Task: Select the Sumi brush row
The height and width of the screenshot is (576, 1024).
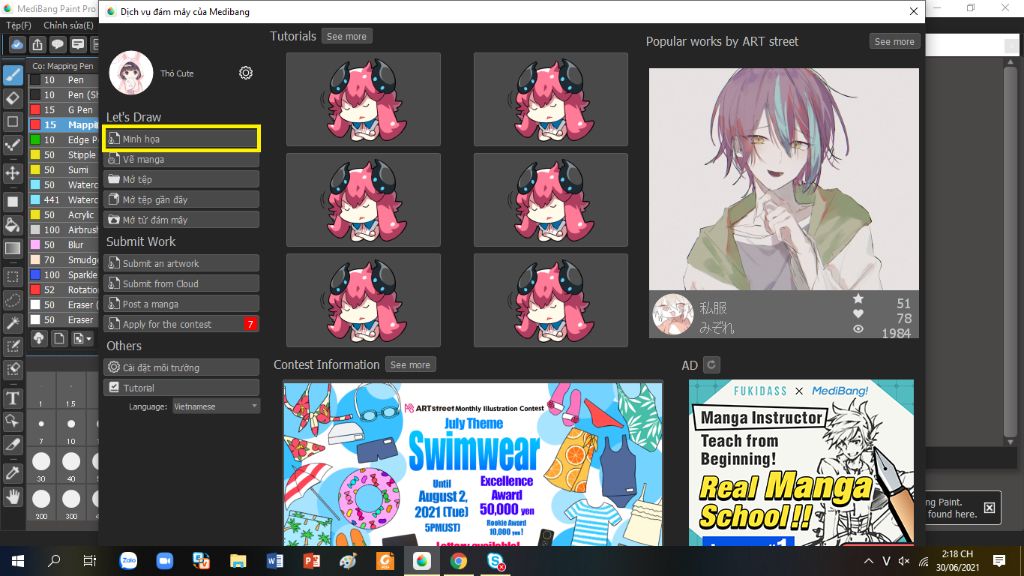Action: 63,170
